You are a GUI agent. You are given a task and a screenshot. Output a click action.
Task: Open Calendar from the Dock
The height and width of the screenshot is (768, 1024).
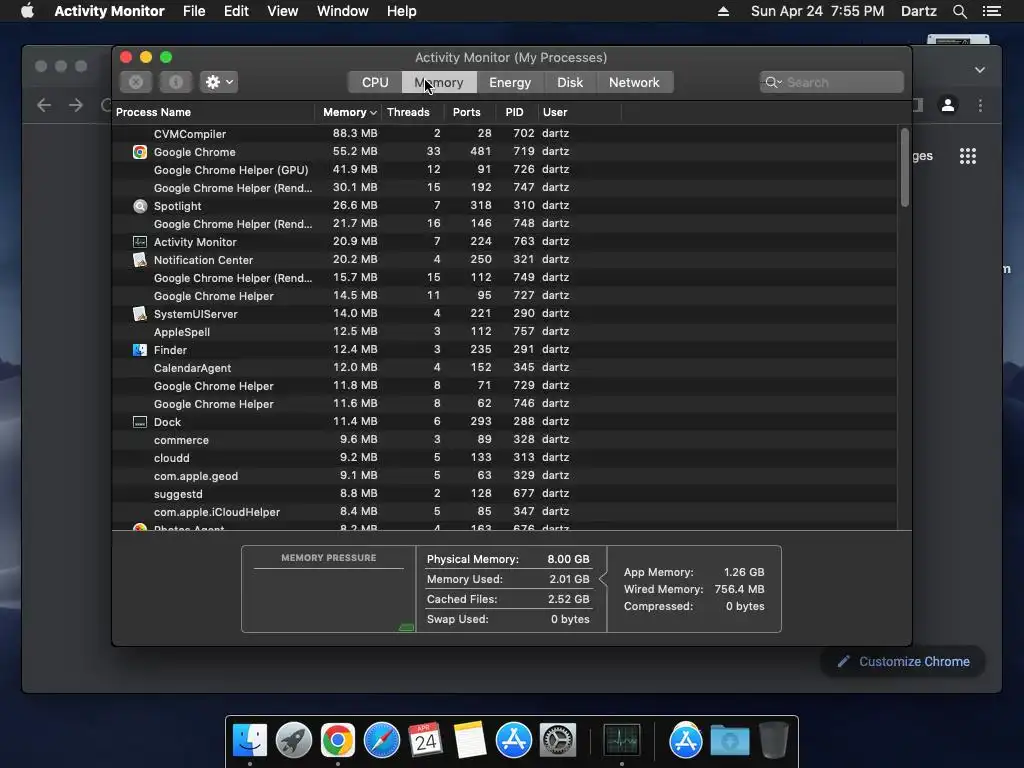(425, 740)
